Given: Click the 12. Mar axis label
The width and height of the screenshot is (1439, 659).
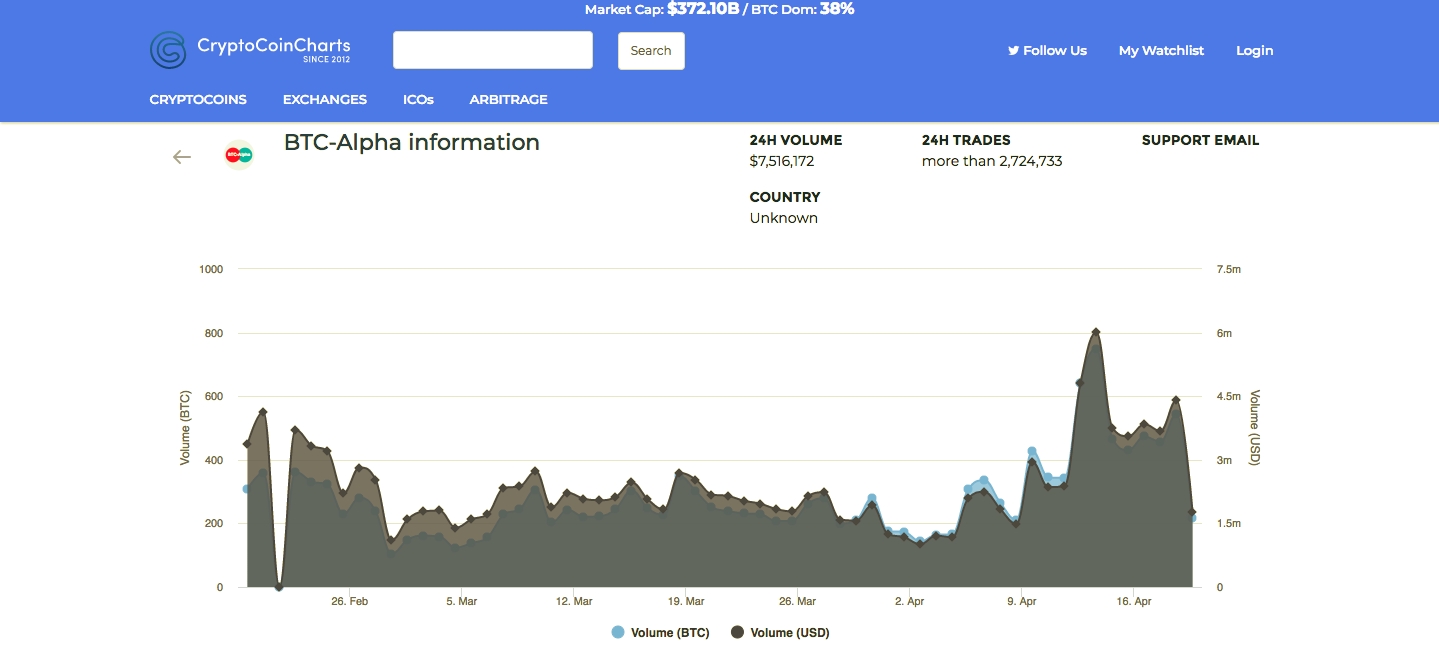Looking at the screenshot, I should (574, 601).
